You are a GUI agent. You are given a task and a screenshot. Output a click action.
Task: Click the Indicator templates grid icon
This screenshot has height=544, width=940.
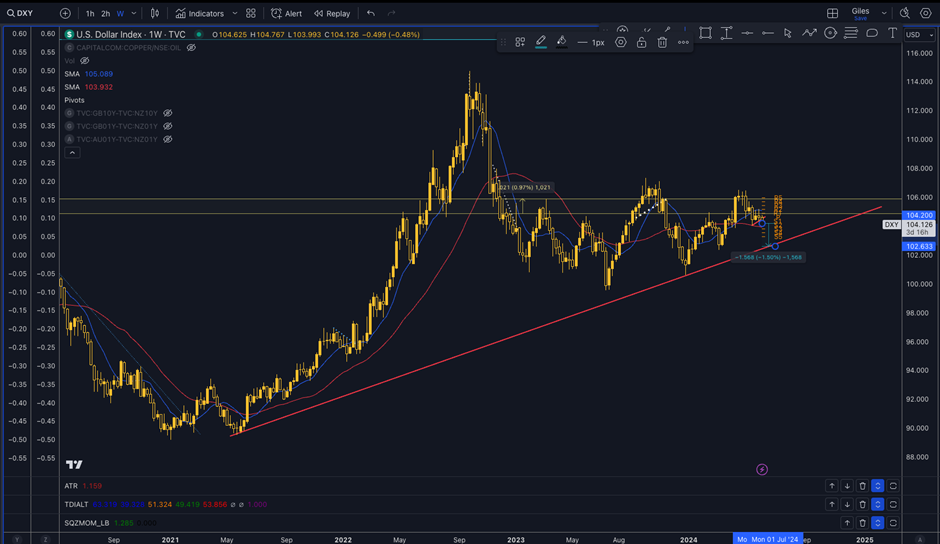tap(251, 14)
